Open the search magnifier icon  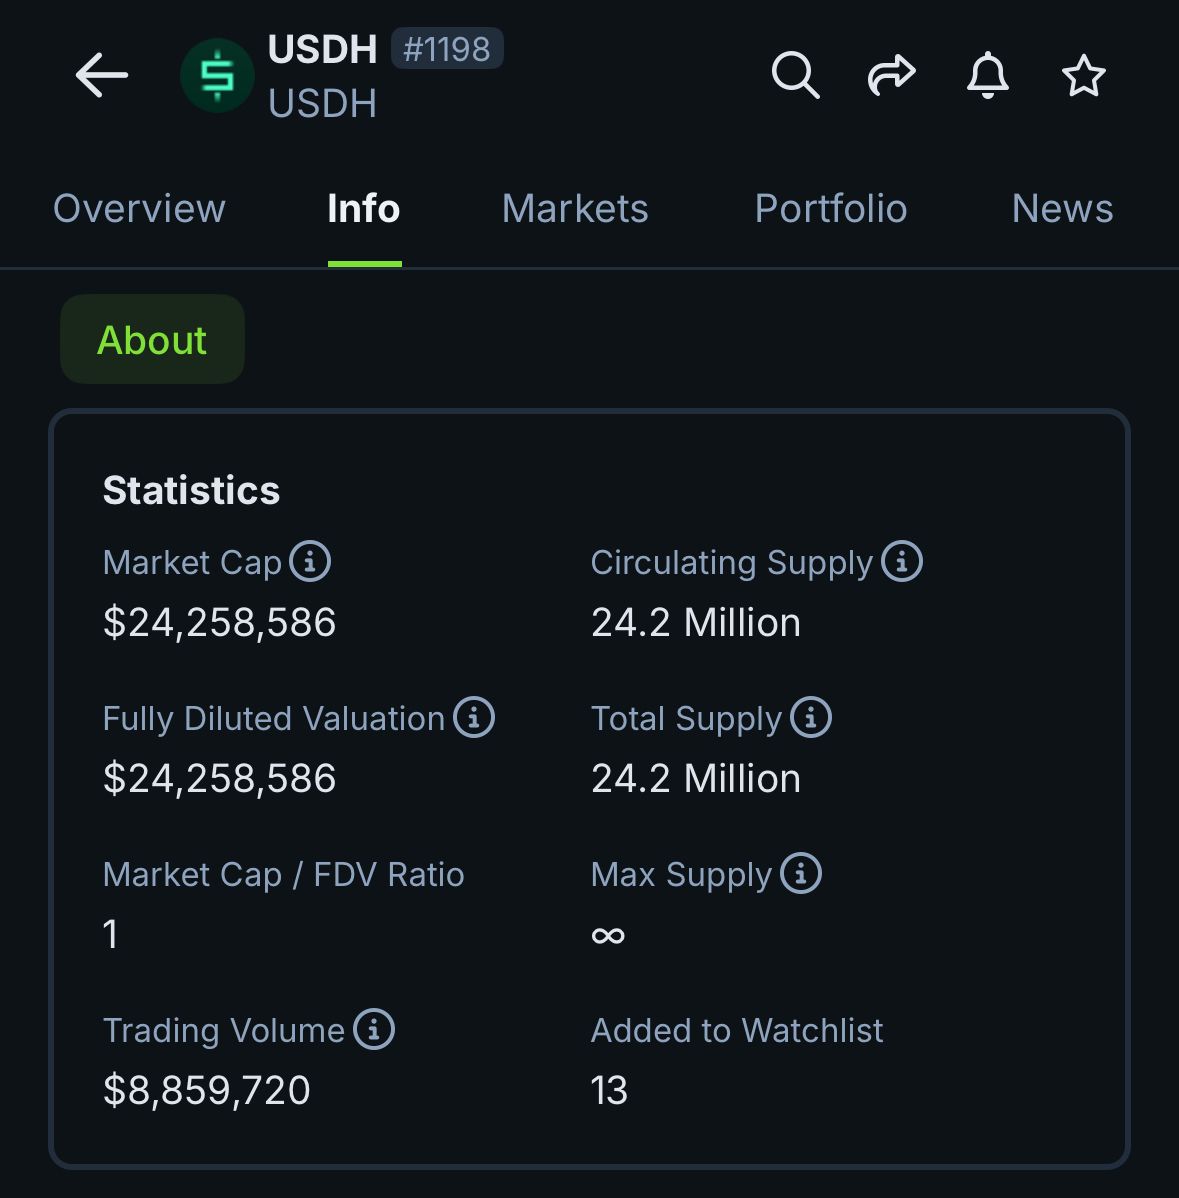point(795,76)
